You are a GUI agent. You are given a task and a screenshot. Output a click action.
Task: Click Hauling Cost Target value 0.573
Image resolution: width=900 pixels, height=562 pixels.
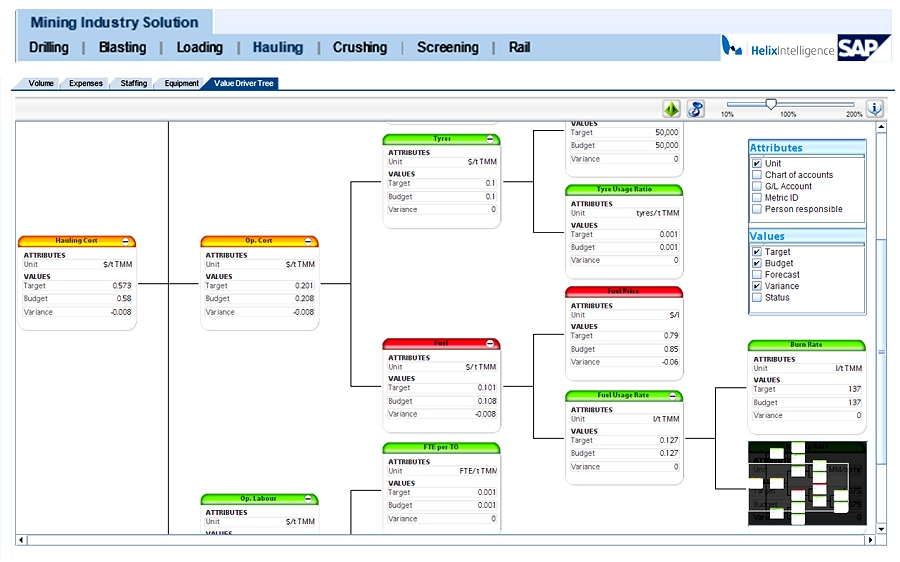(122, 286)
